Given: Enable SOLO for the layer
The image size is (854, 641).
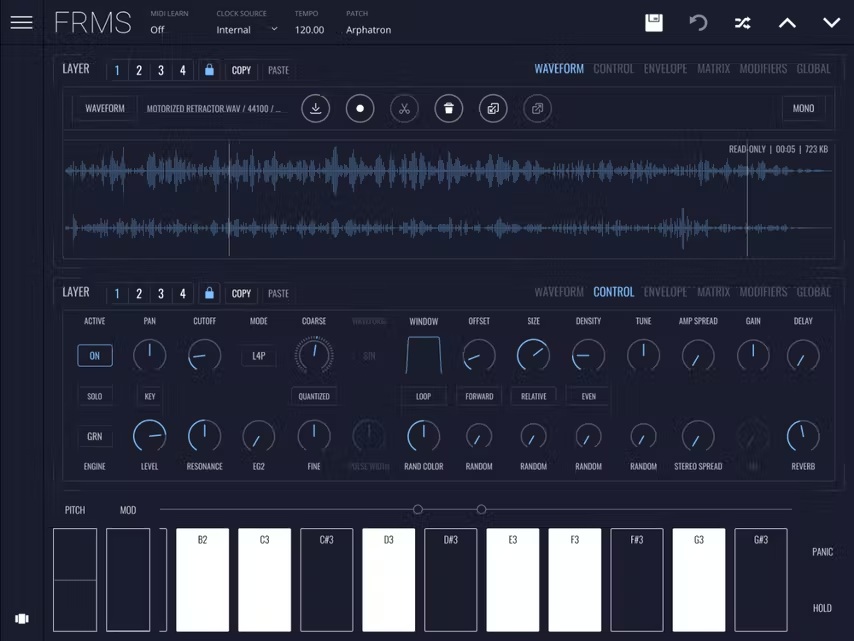Looking at the screenshot, I should [94, 396].
